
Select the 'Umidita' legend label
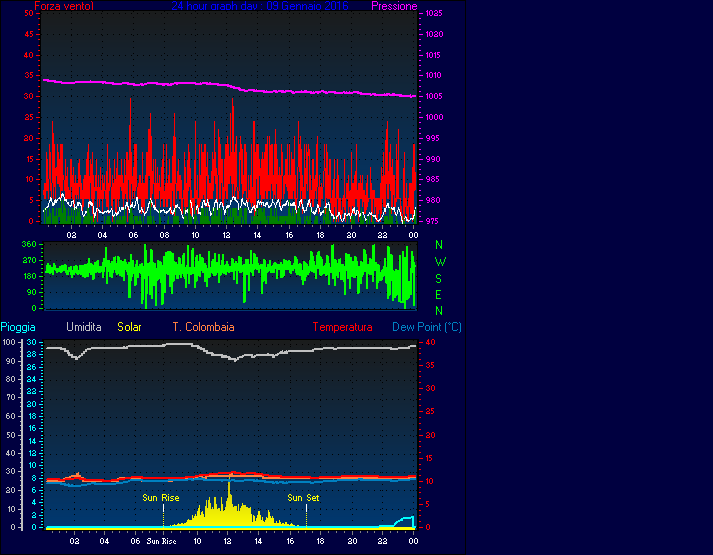(84, 327)
